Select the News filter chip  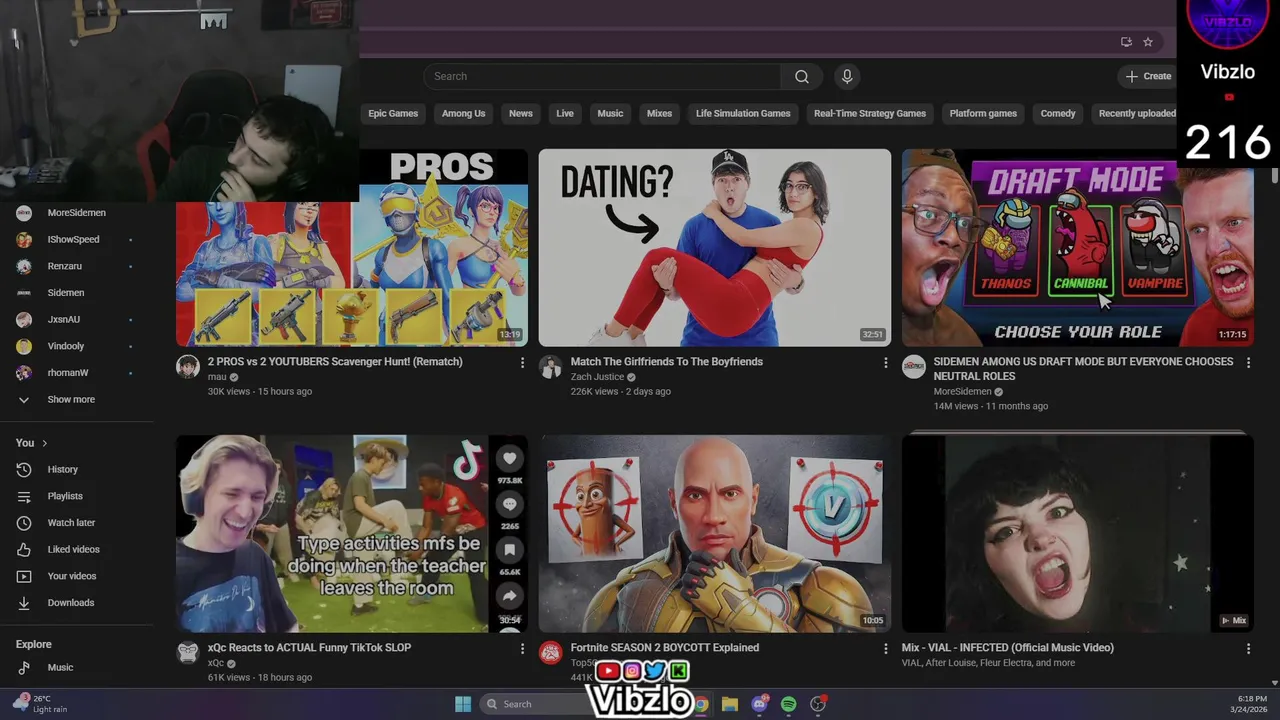tap(521, 113)
